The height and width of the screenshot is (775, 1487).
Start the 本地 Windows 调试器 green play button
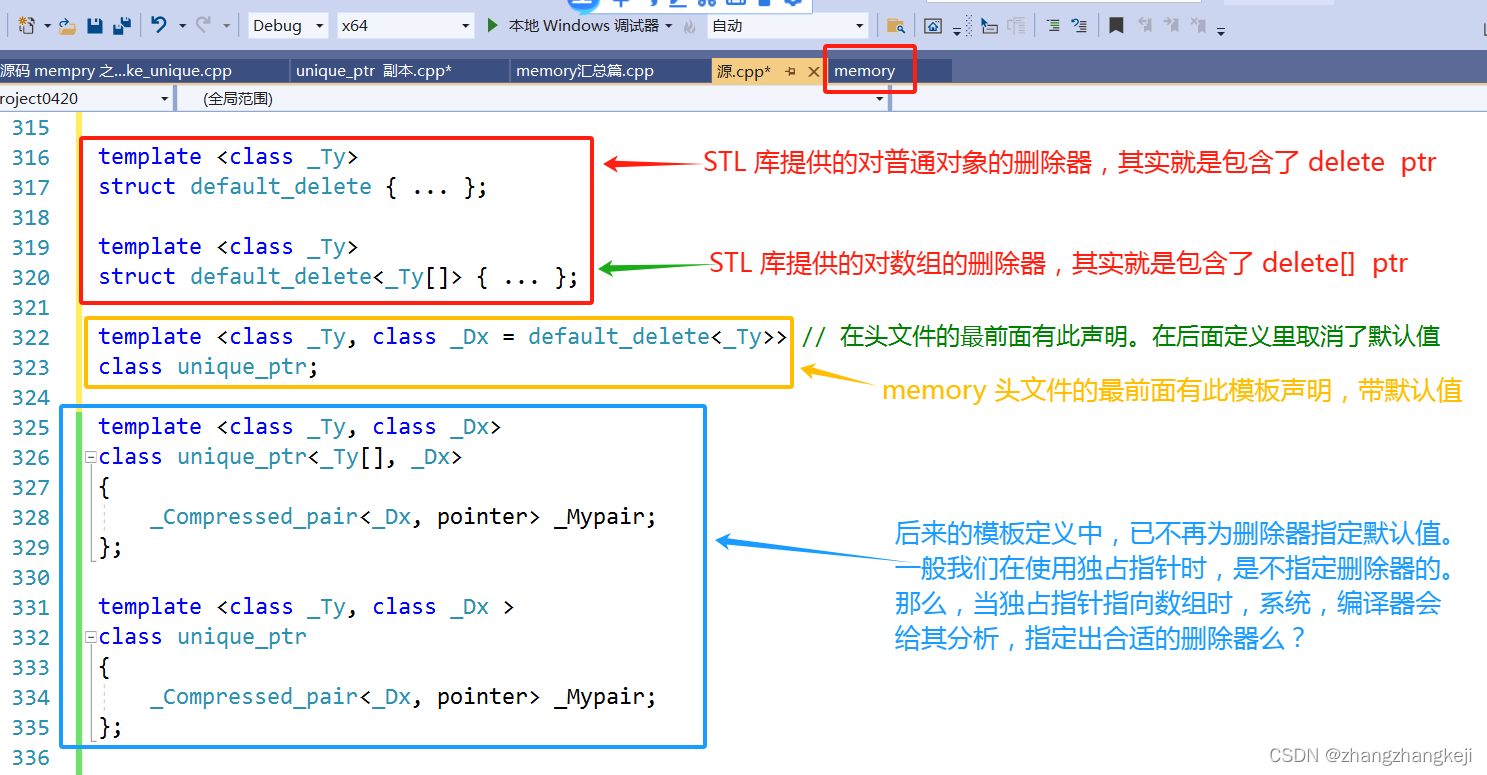tap(493, 25)
